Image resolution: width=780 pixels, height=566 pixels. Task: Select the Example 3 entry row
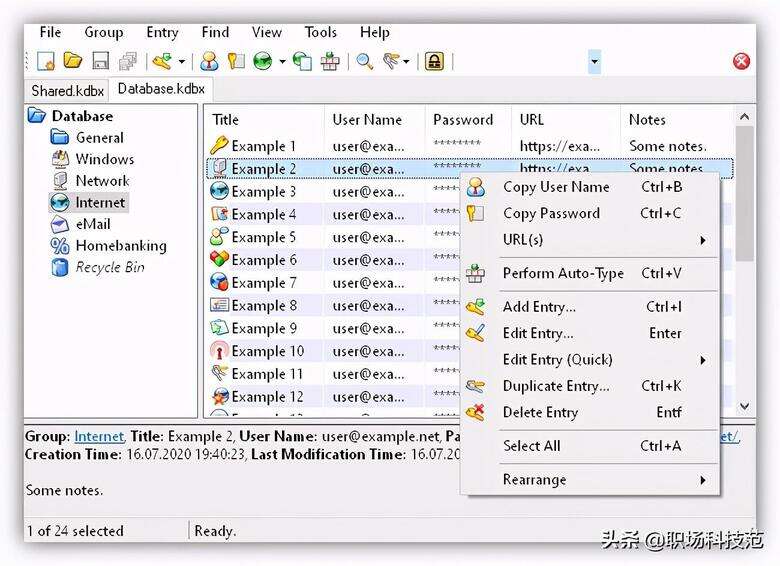coord(333,191)
